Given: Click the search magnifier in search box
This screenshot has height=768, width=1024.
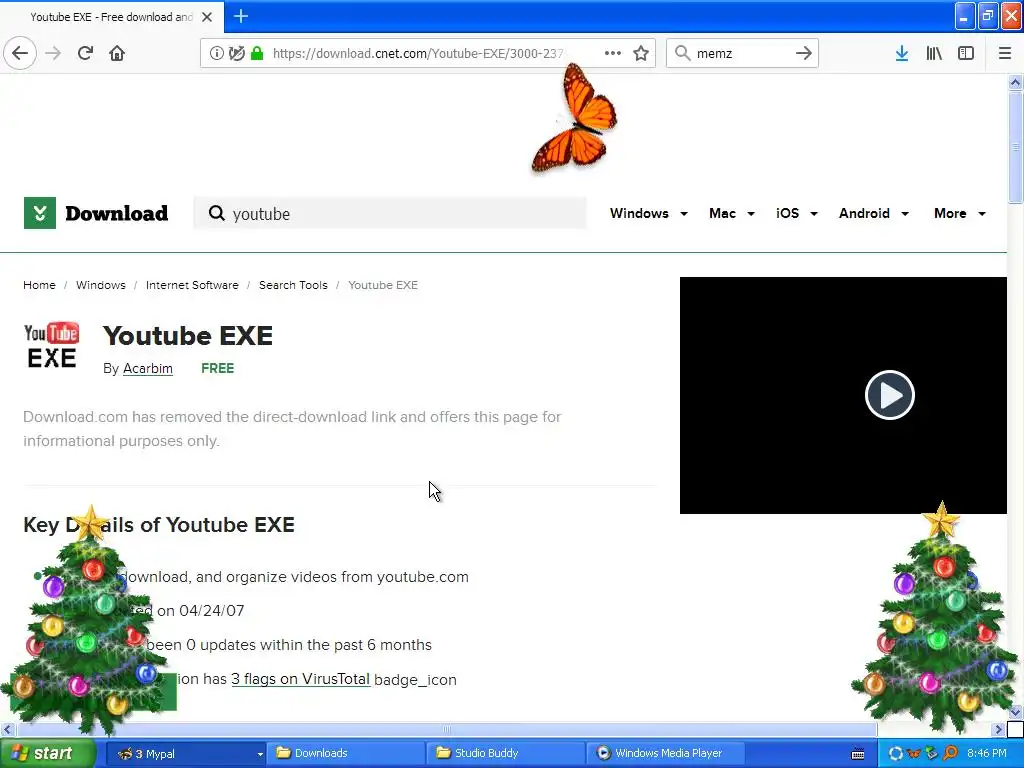Looking at the screenshot, I should pos(682,53).
